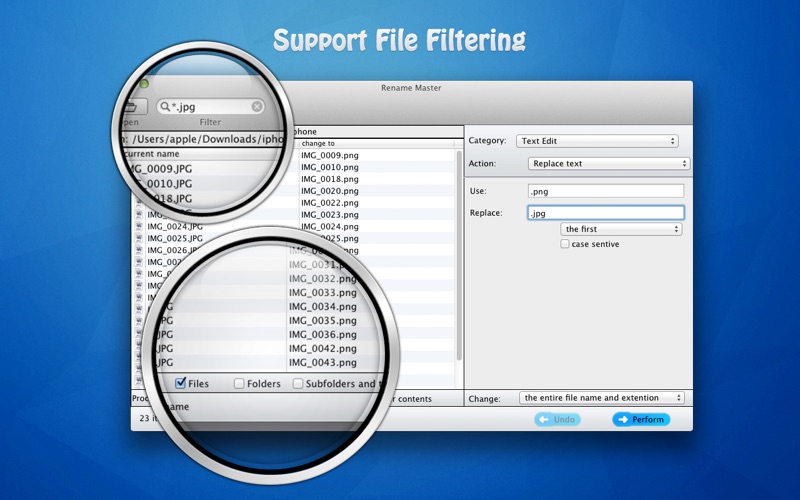Click the Use text field containing .png

tap(605, 191)
